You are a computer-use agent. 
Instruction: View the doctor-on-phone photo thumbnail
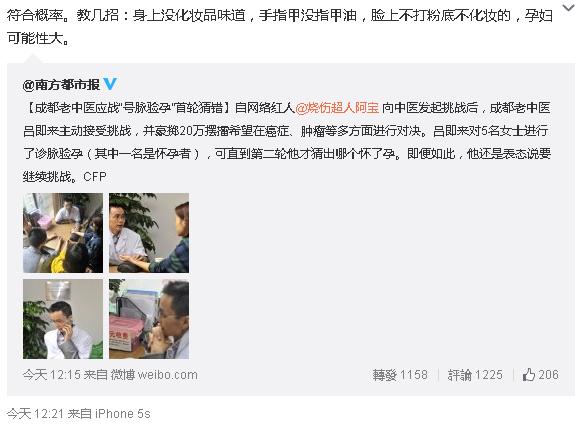[63, 319]
